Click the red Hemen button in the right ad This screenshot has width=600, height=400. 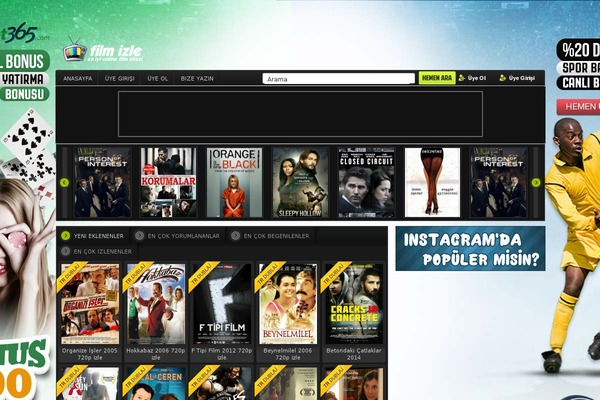(579, 106)
